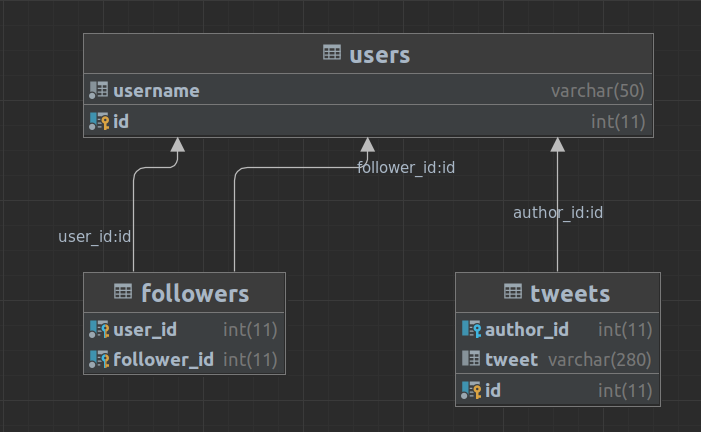
Task: Click the primary key icon of users id
Action: coord(99,121)
